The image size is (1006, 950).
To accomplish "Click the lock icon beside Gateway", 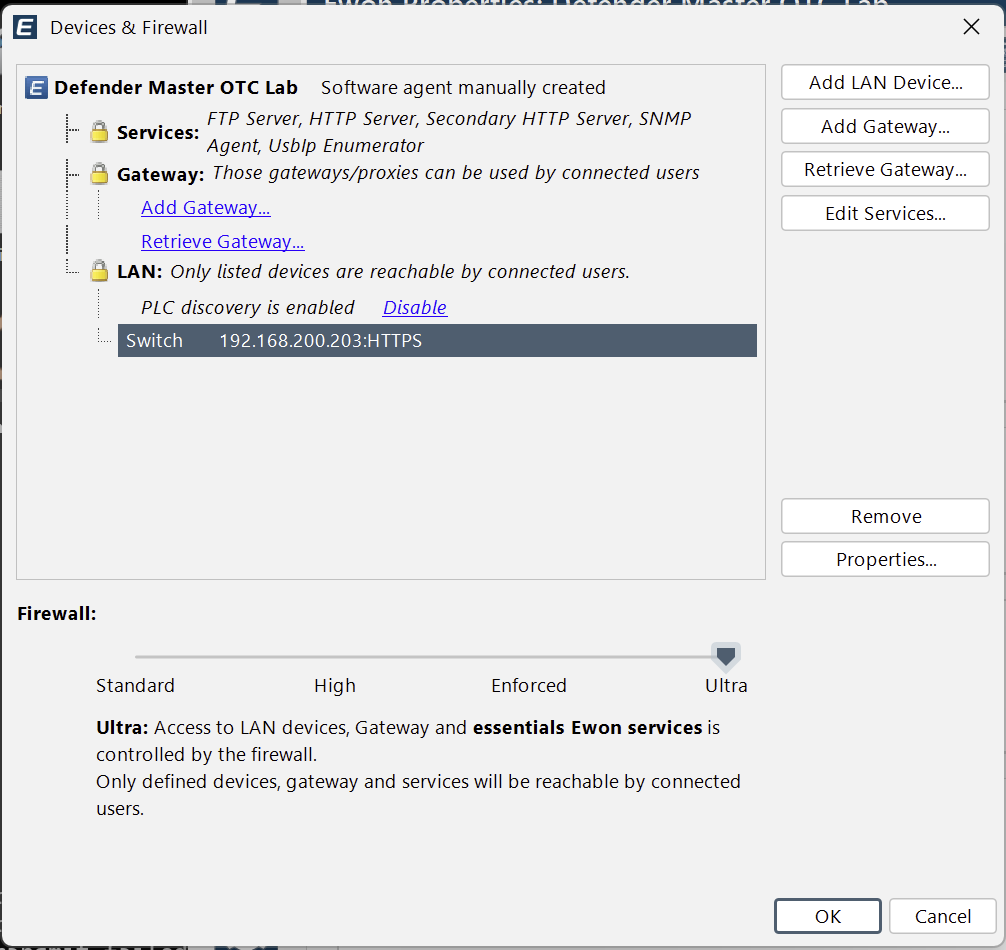I will (99, 173).
